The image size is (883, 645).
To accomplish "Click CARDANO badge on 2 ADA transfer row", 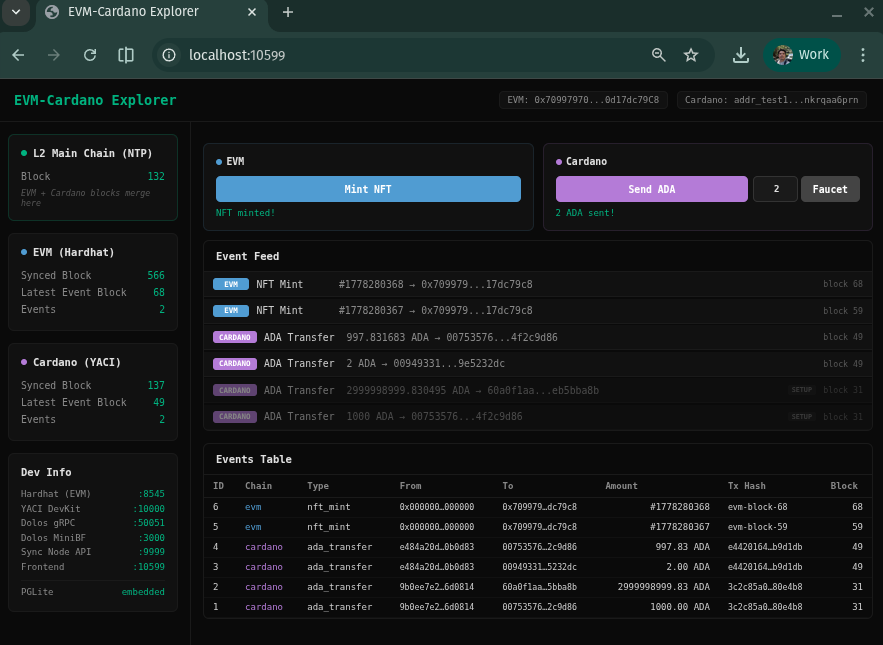I will [235, 363].
